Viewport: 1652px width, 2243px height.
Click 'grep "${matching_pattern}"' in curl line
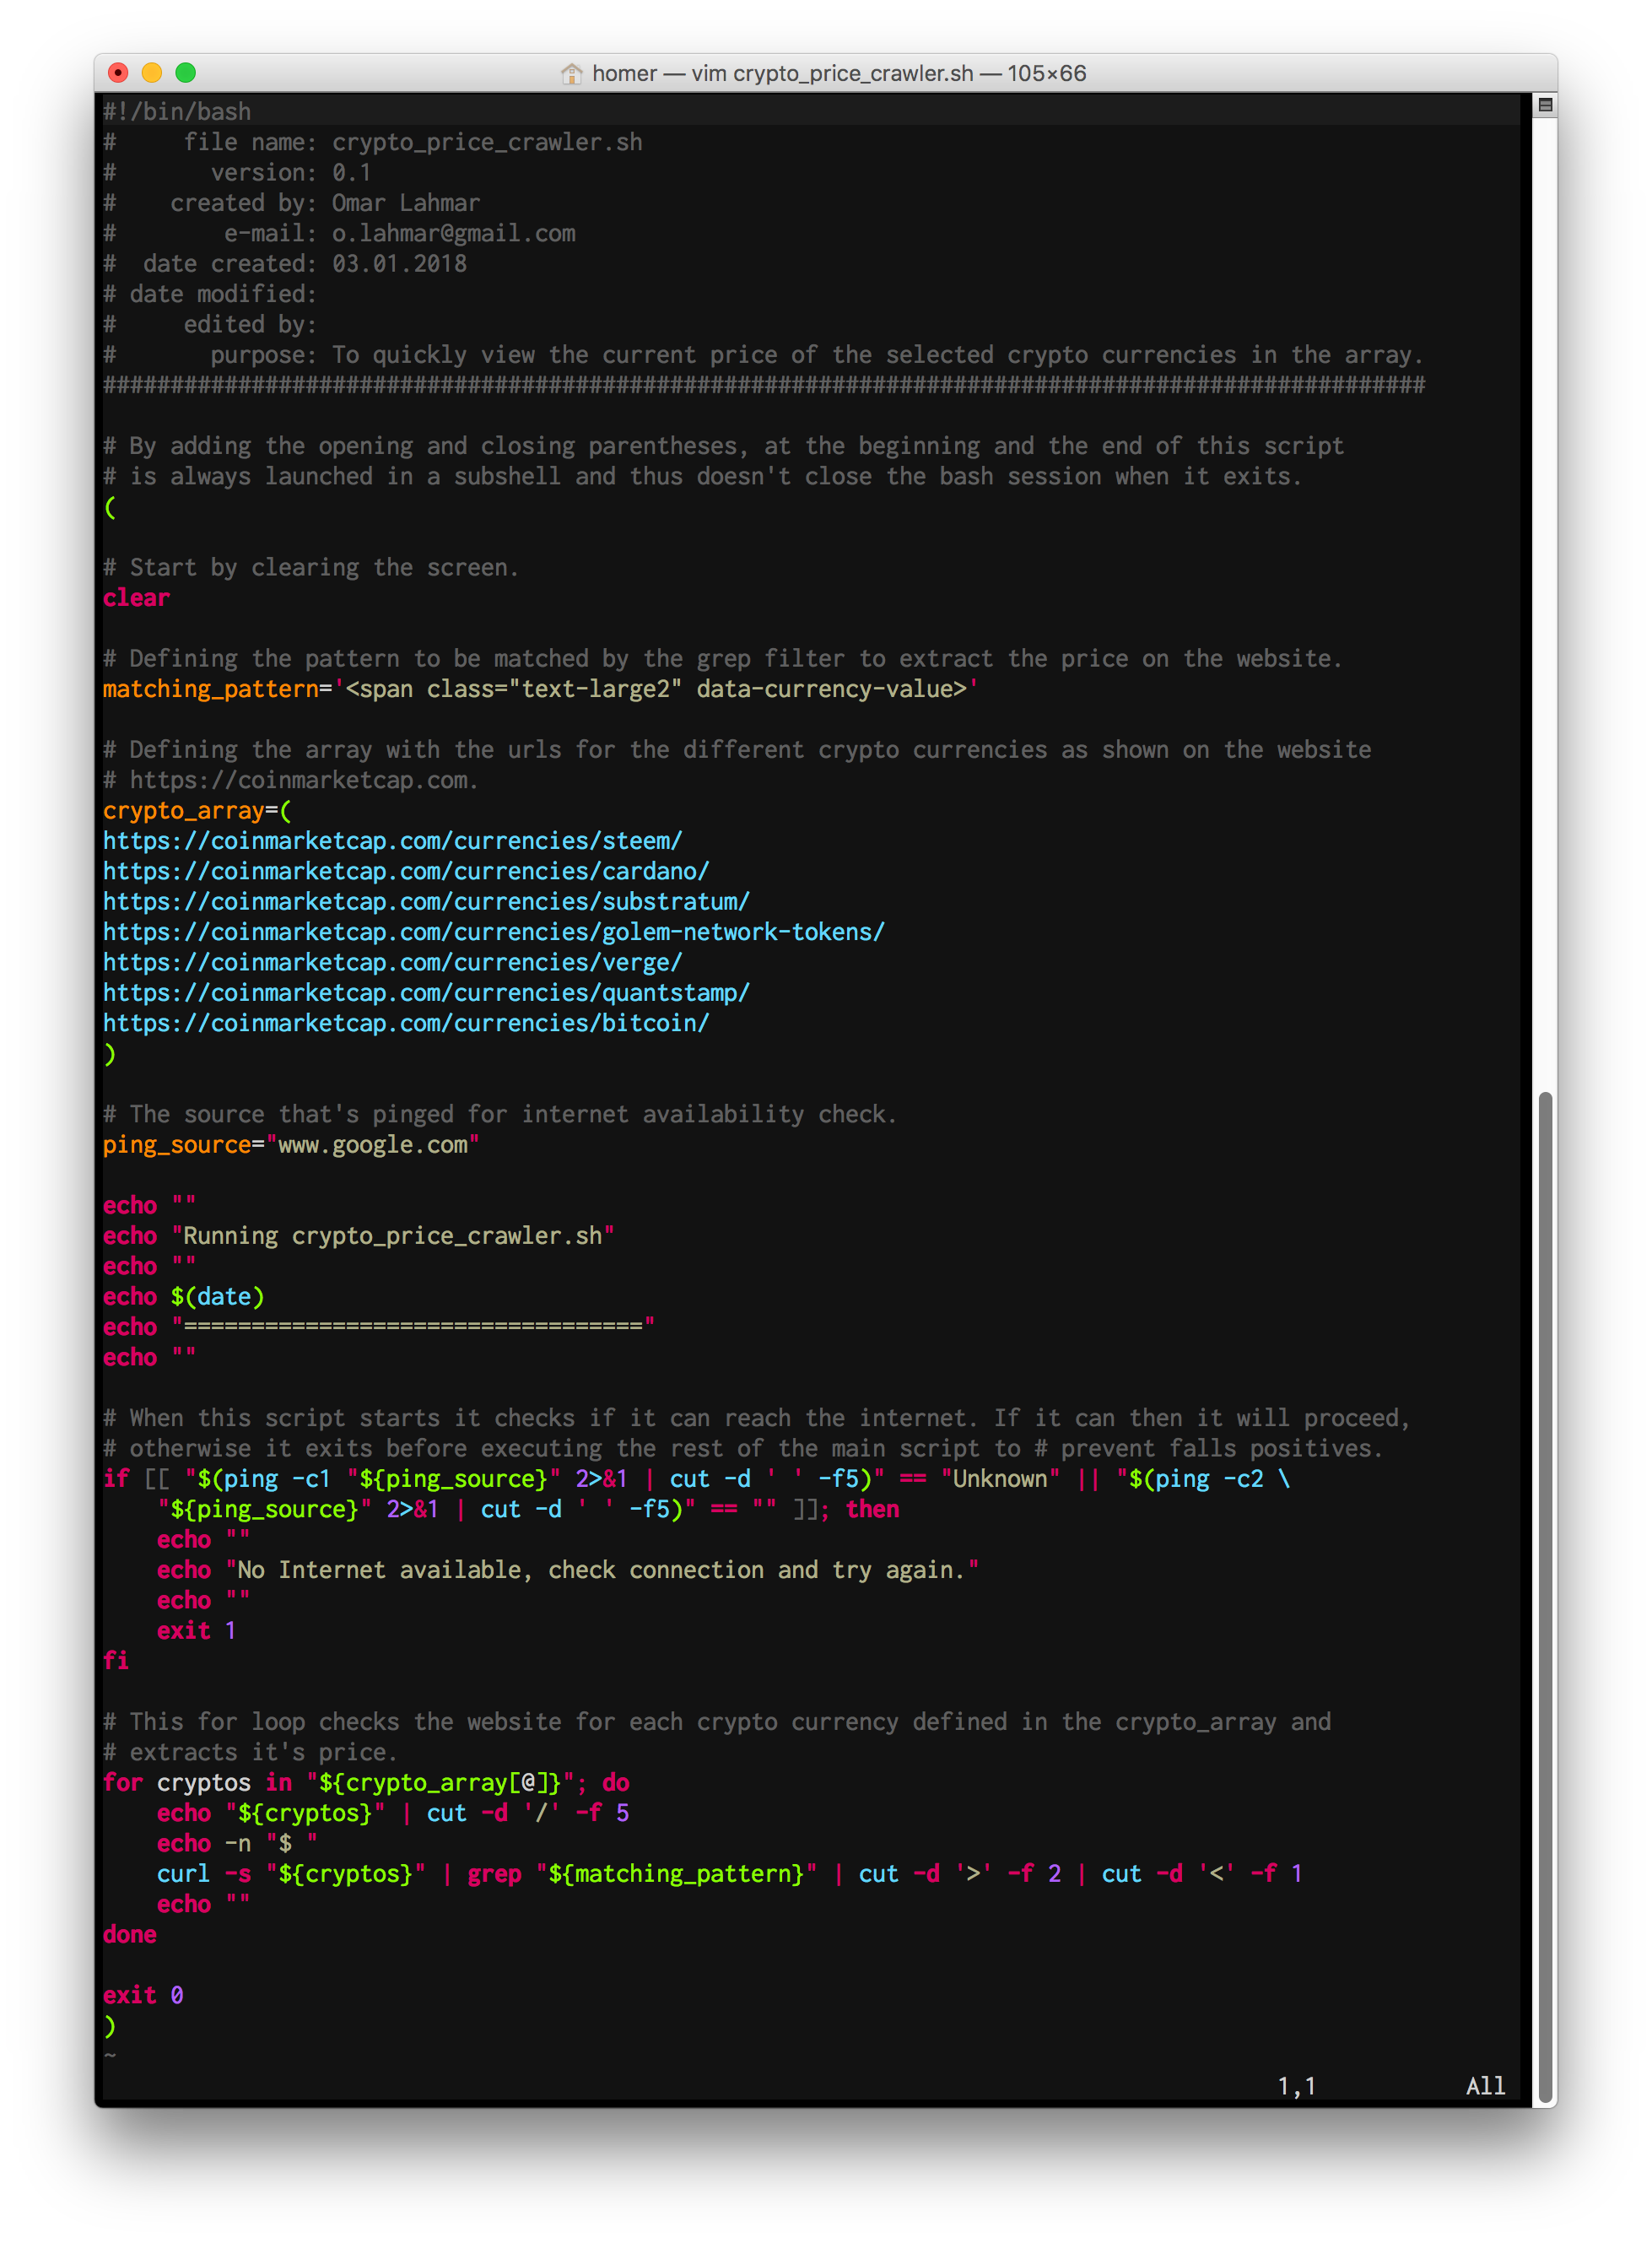[642, 1874]
